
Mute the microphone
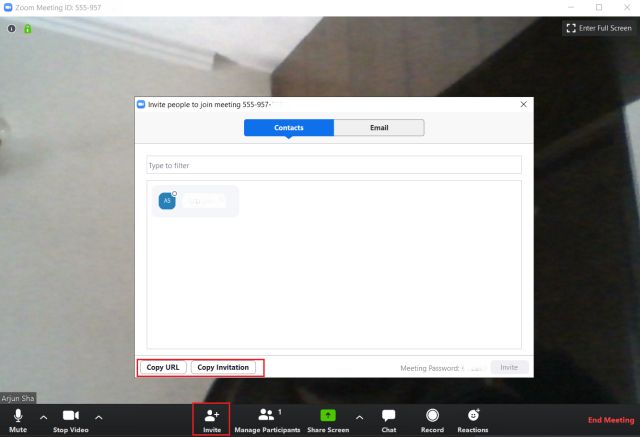pos(18,421)
